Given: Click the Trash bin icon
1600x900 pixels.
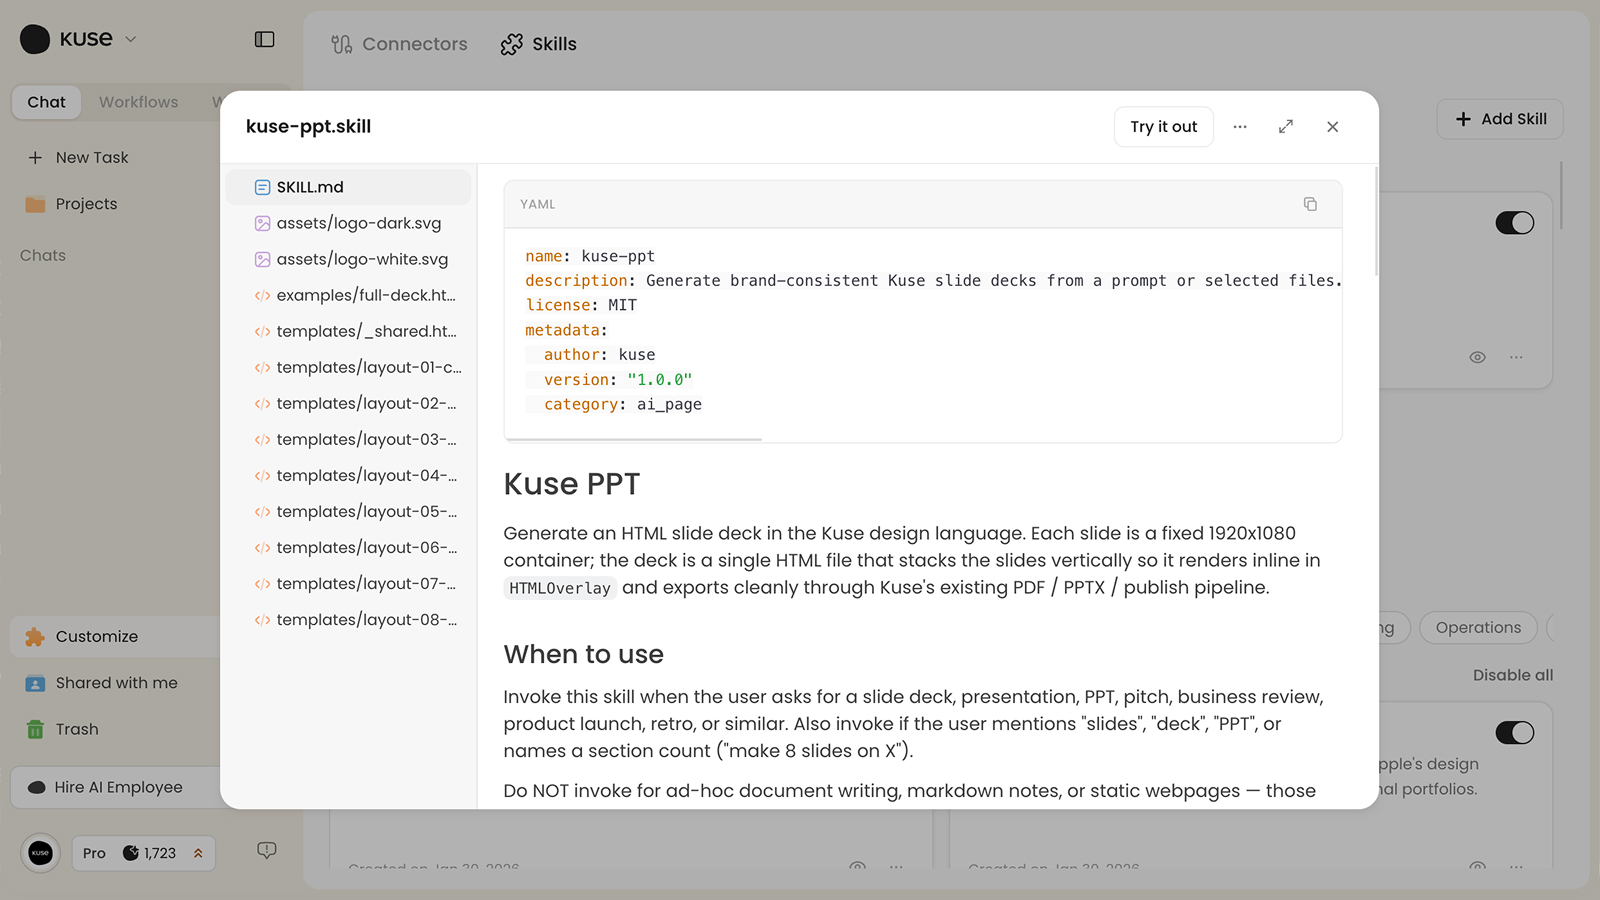Looking at the screenshot, I should [x=35, y=729].
